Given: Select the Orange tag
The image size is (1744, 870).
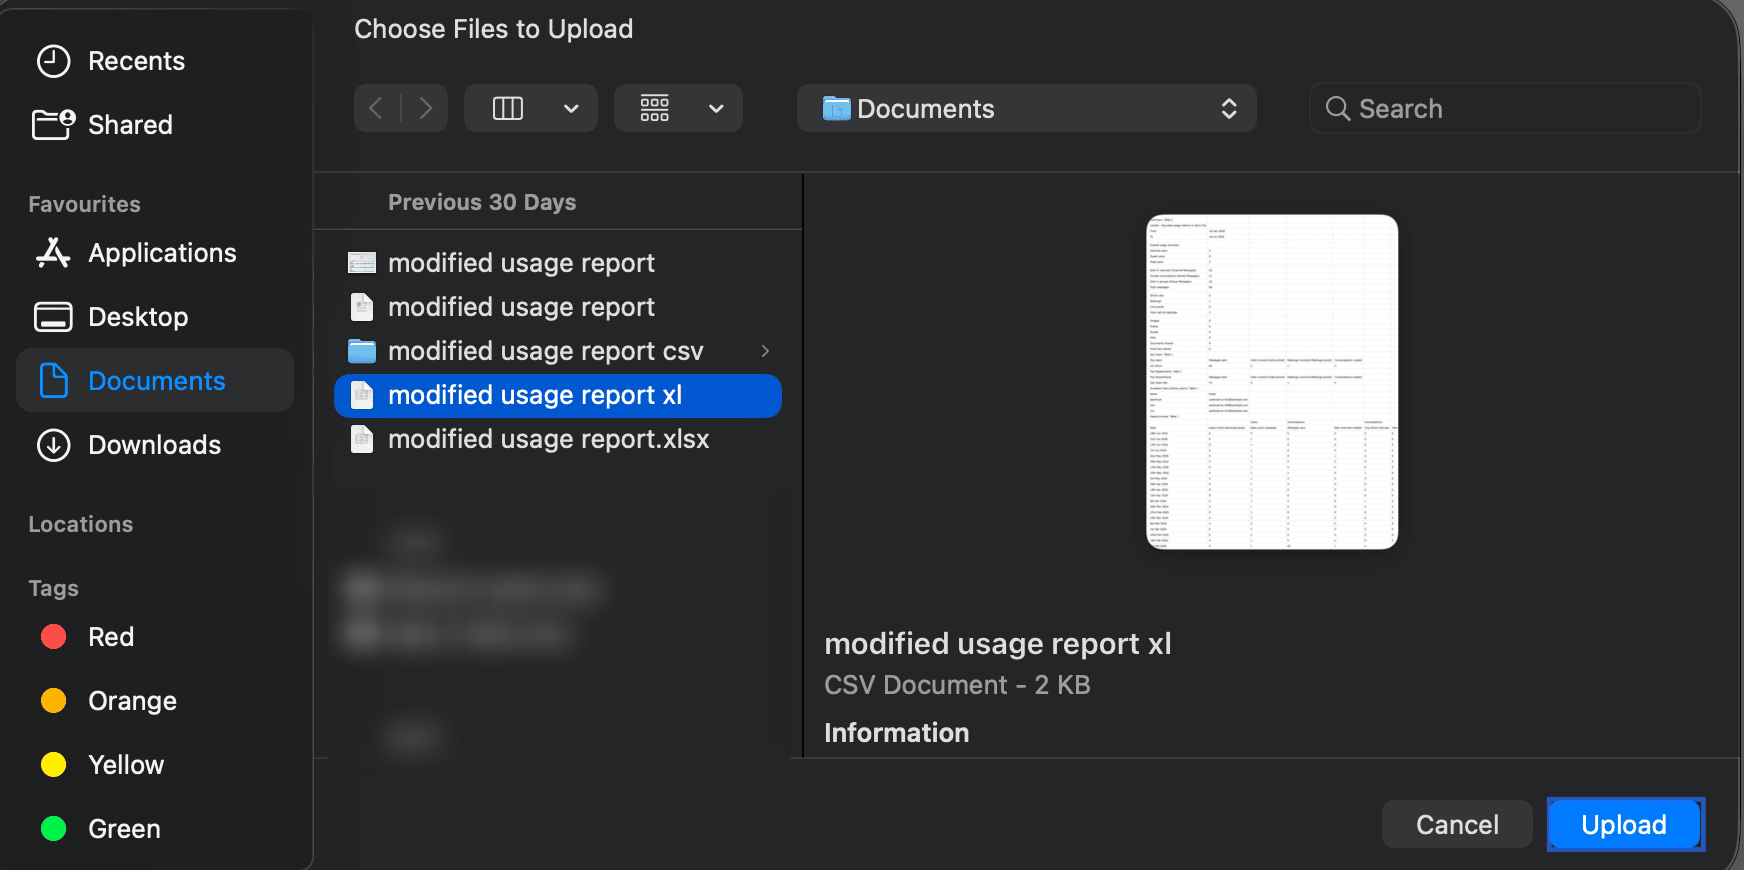Looking at the screenshot, I should click(x=132, y=701).
